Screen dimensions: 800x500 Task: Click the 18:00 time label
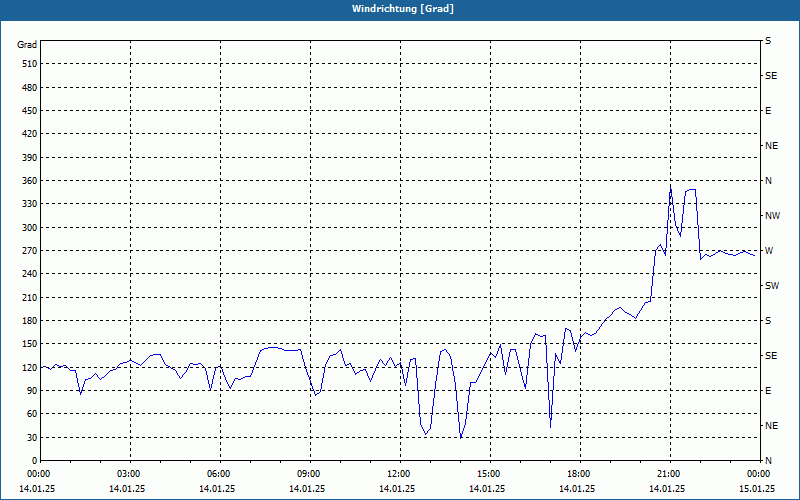pyautogui.click(x=578, y=473)
